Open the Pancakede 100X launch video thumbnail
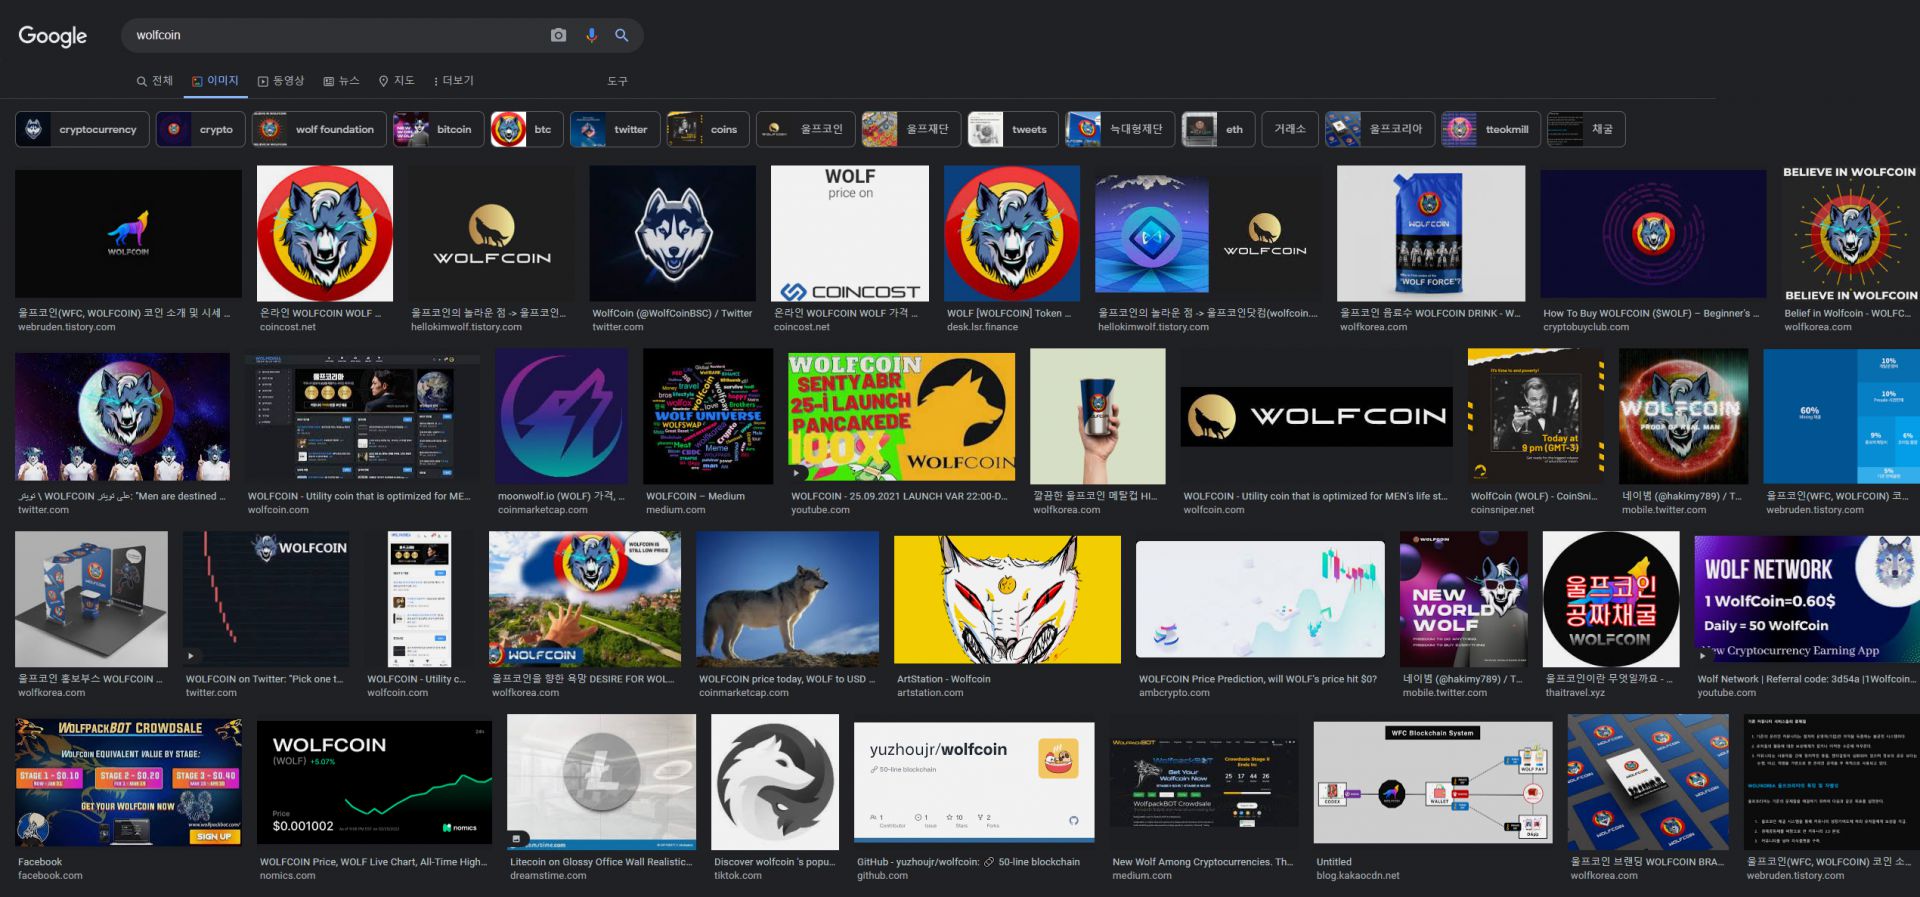1920x897 pixels. (902, 418)
